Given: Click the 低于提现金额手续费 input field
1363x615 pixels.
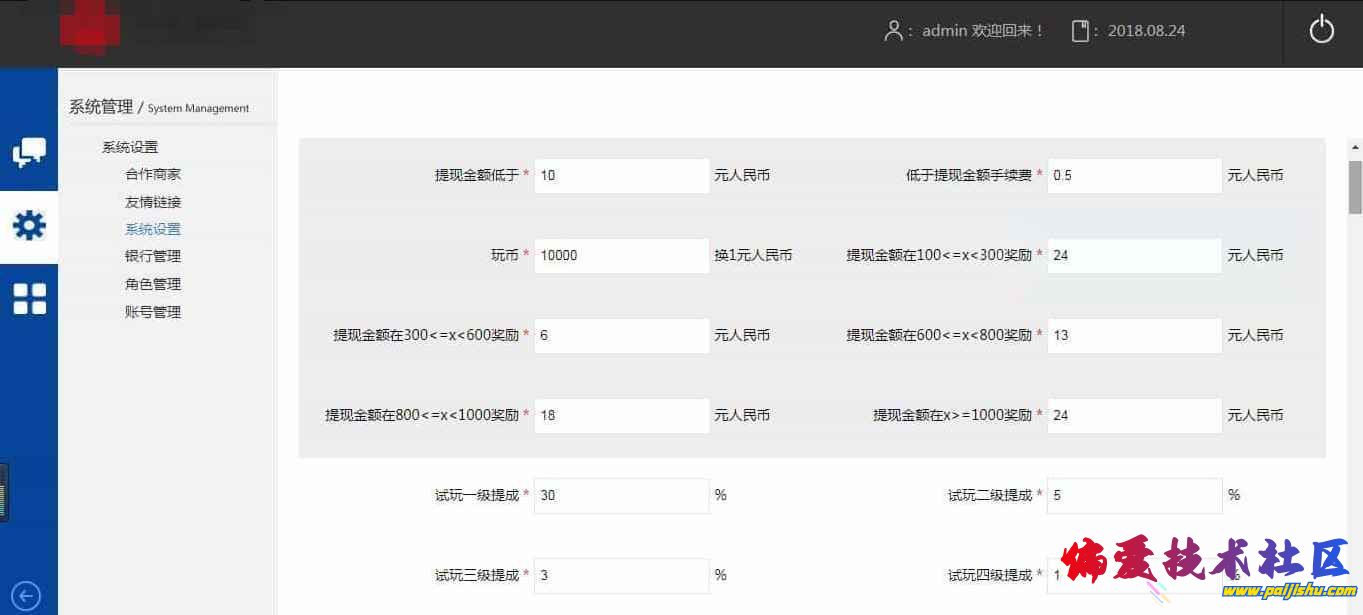Looking at the screenshot, I should [x=1135, y=175].
